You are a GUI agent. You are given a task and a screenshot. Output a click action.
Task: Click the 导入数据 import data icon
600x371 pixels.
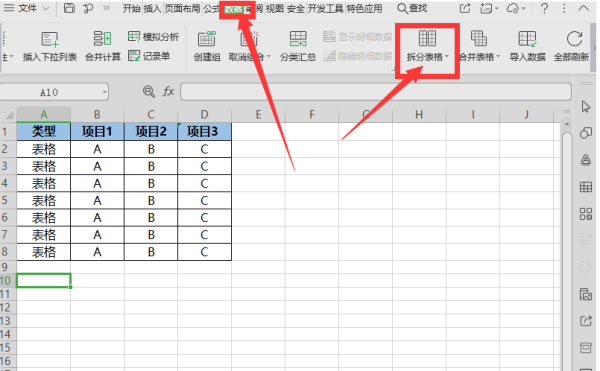click(x=527, y=39)
